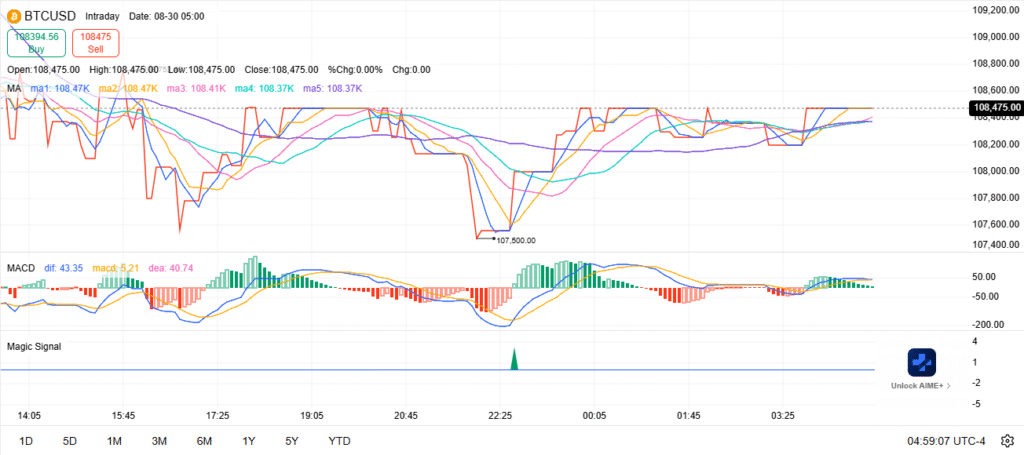Click the blue AIME+ logo icon

tap(921, 362)
